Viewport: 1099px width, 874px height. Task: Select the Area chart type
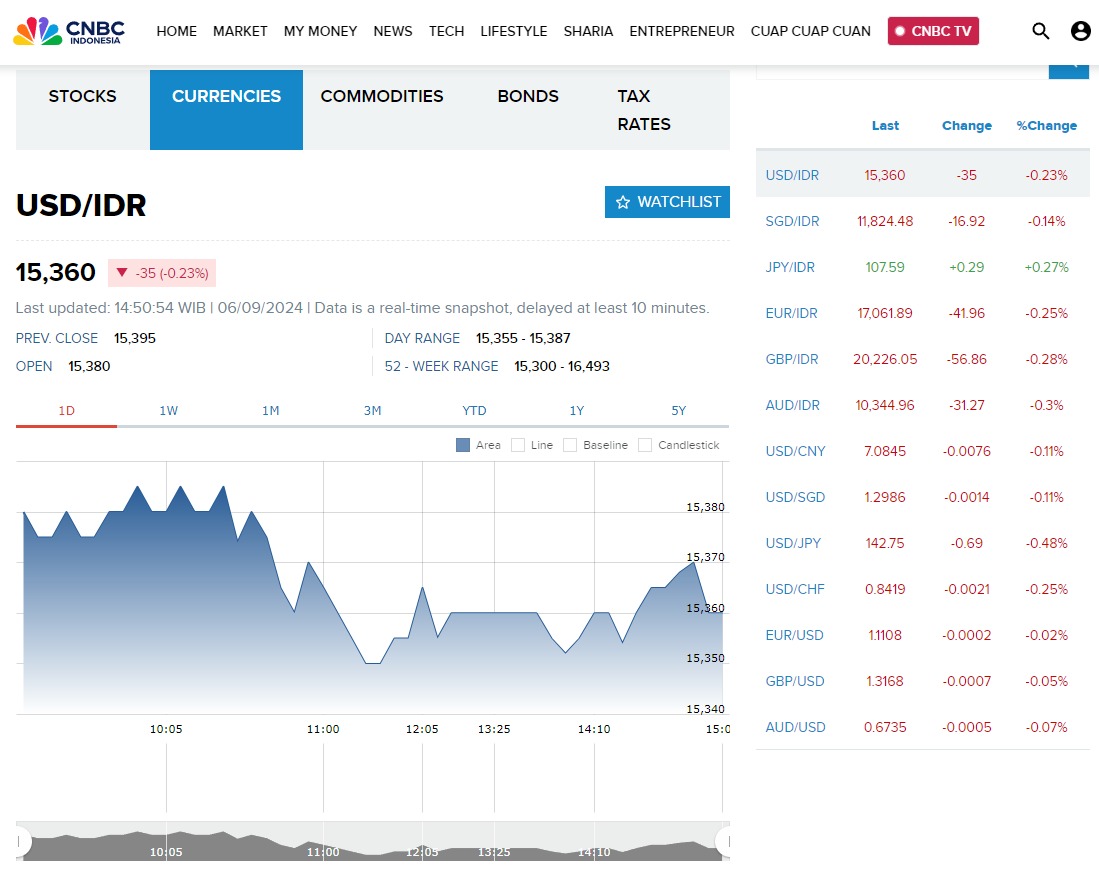pos(463,445)
